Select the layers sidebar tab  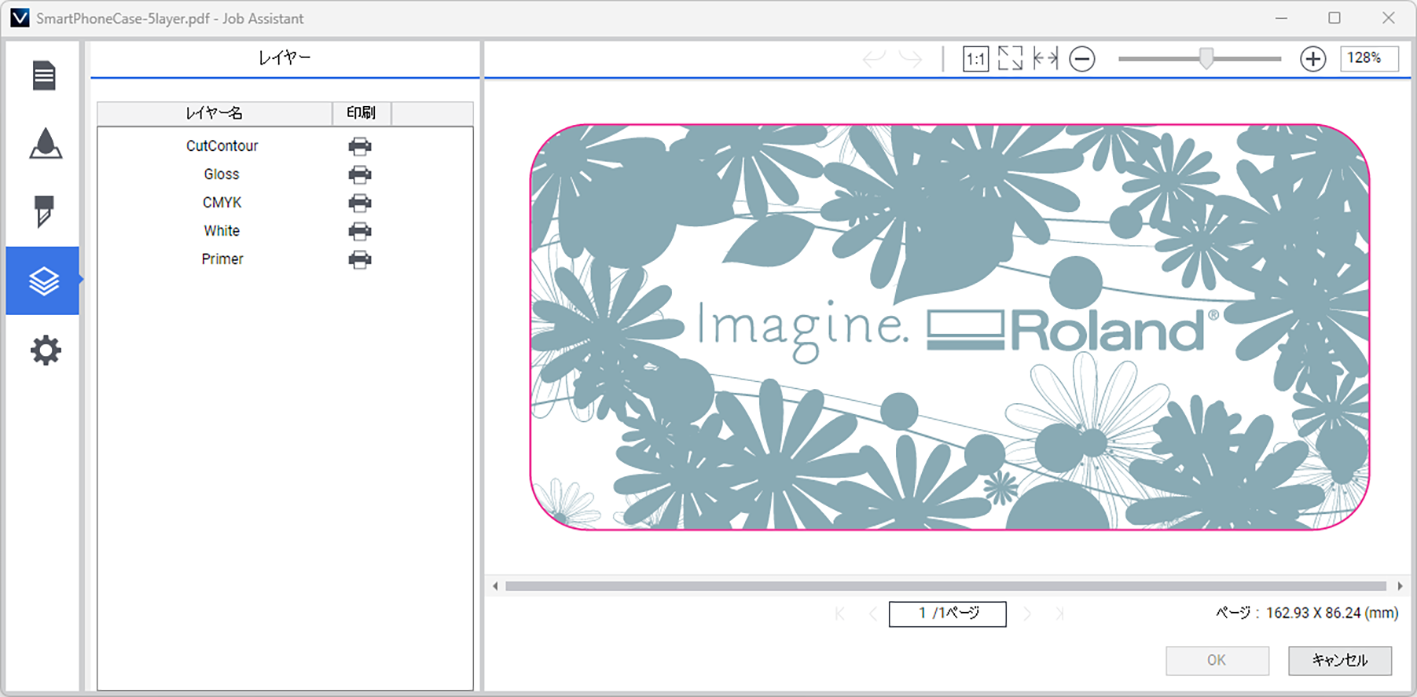click(43, 281)
